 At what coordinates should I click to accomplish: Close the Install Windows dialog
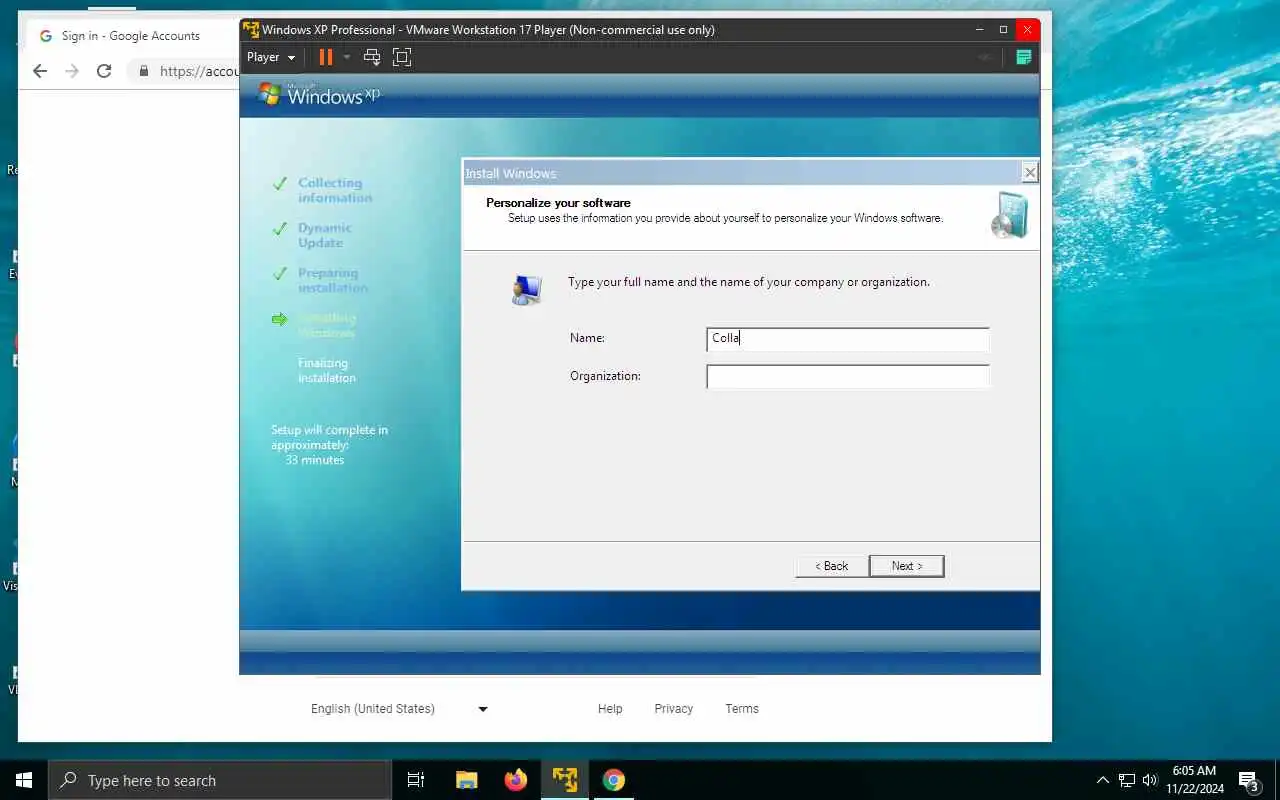(1030, 173)
